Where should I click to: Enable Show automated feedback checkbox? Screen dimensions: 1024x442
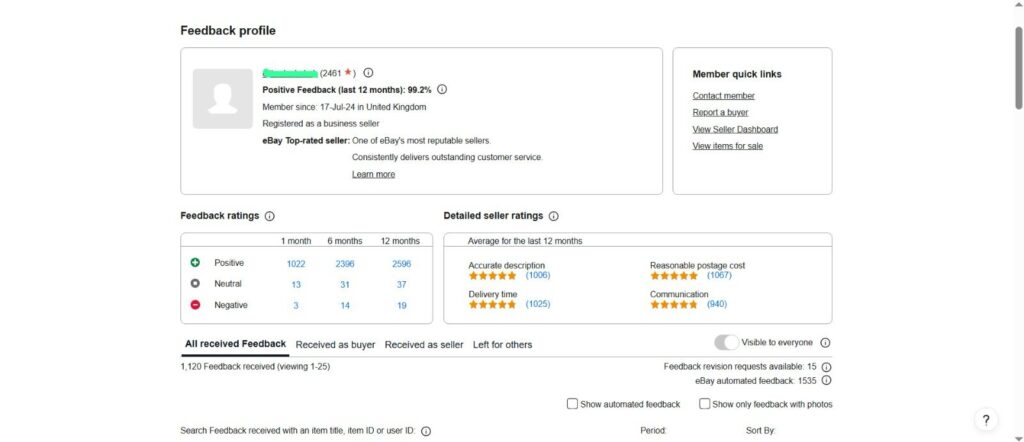coord(572,404)
